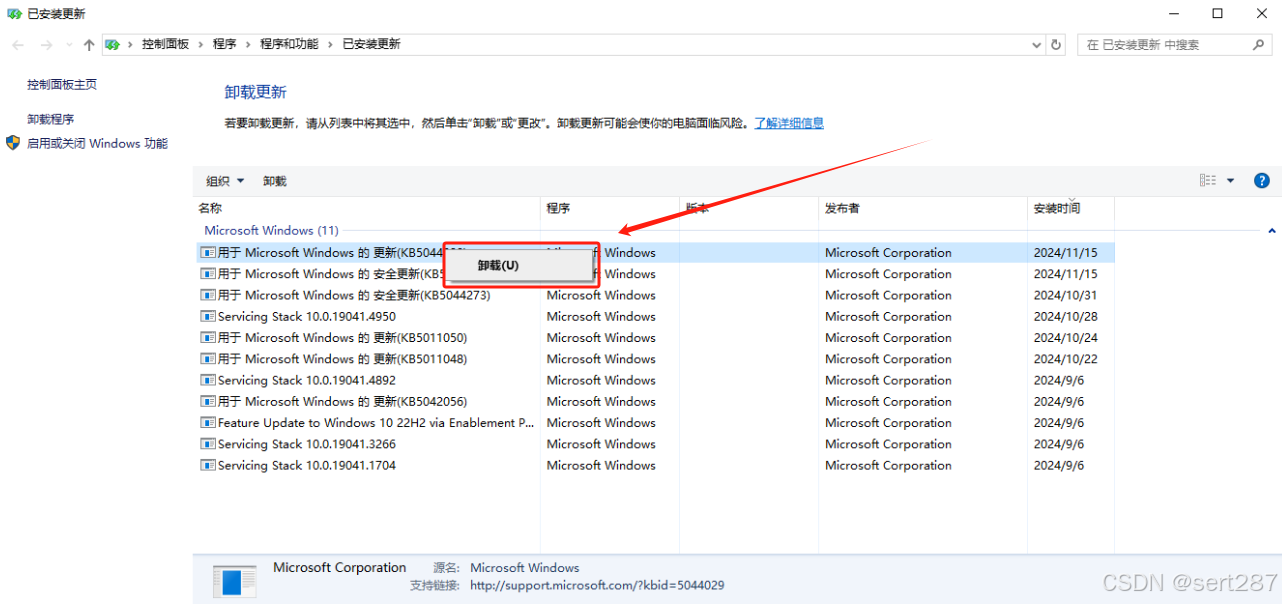Viewport: 1282px width, 604px height.
Task: Click the 2024/10/28 install date cell
Action: point(1065,316)
